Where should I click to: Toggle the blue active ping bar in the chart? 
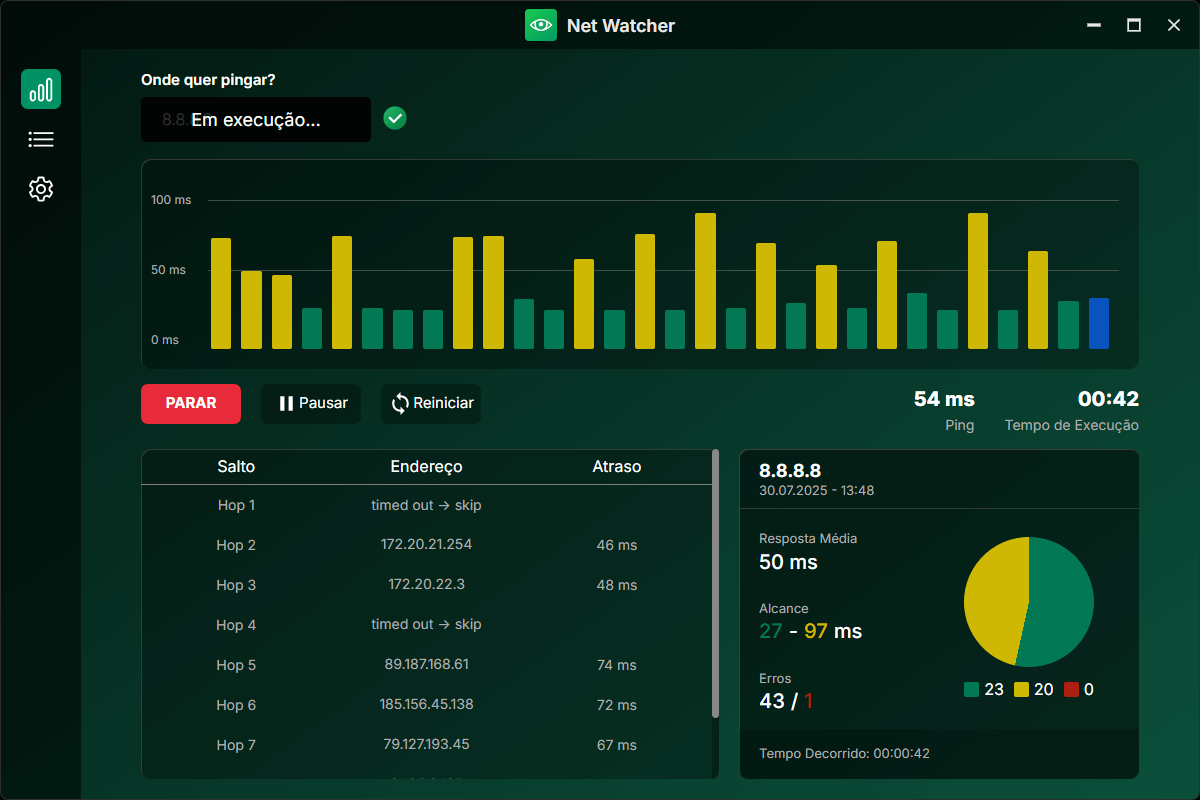[1099, 323]
